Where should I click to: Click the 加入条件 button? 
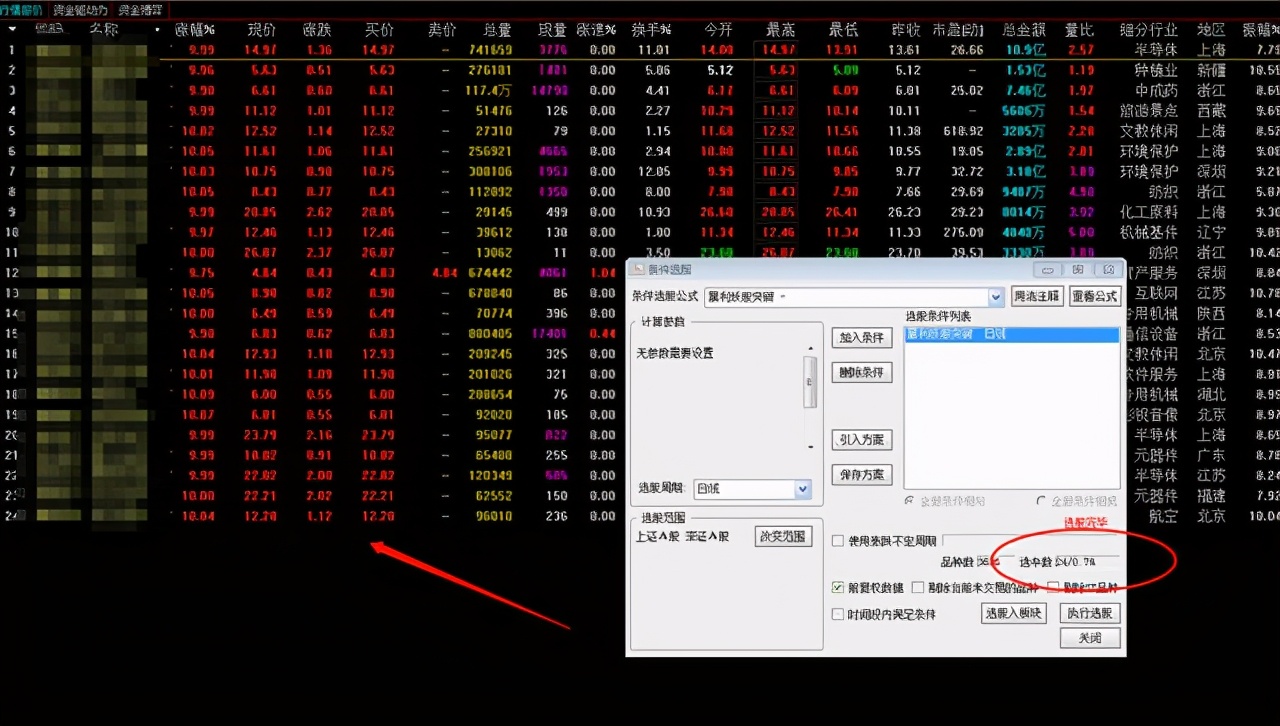coord(862,338)
